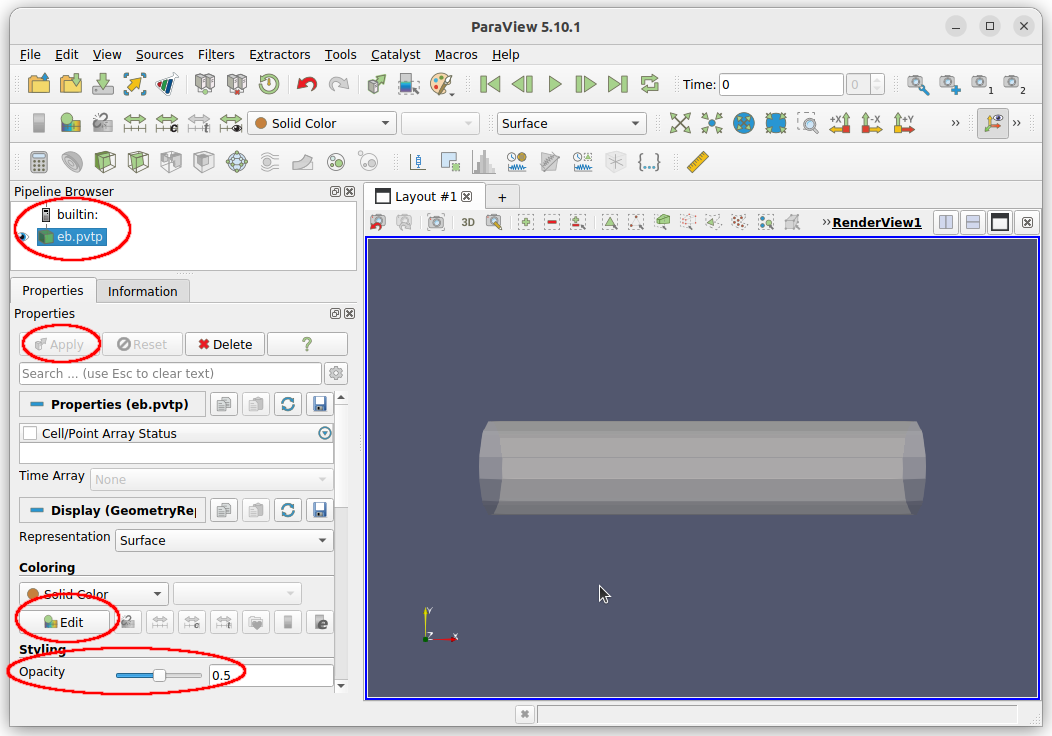This screenshot has width=1052, height=736.
Task: Split the render view horizontally
Action: 945,222
